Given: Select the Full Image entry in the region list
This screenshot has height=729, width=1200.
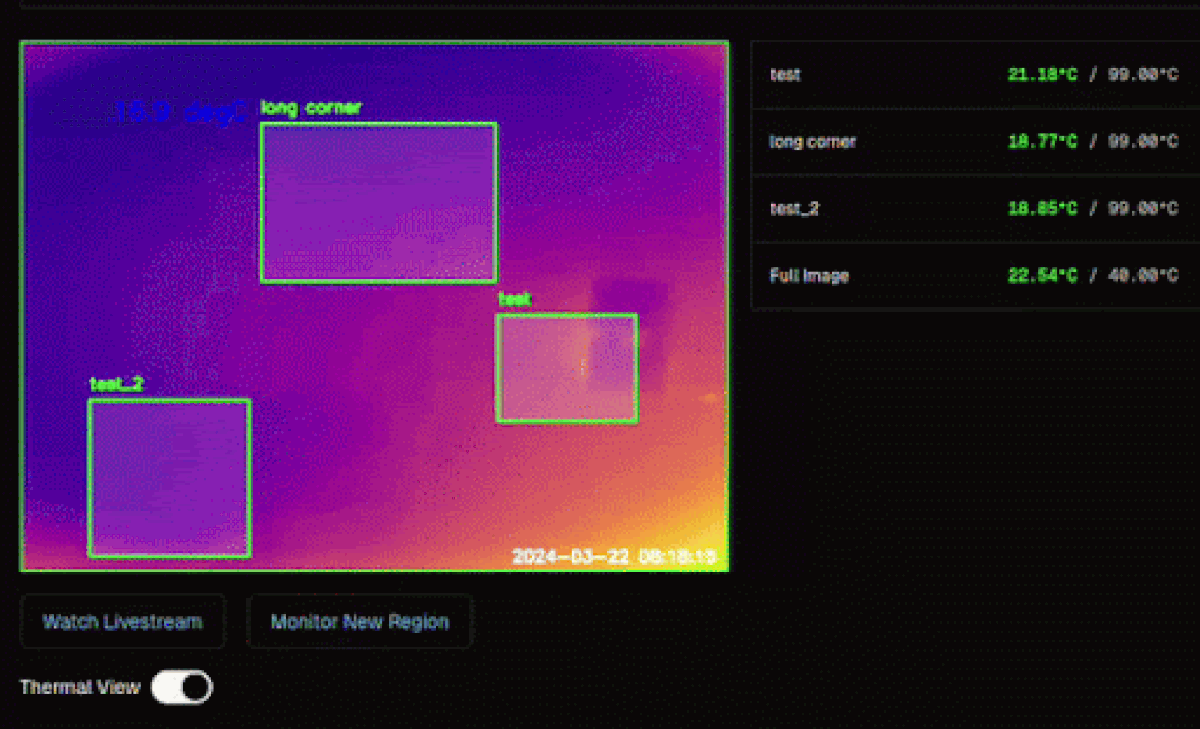Looking at the screenshot, I should click(x=808, y=276).
